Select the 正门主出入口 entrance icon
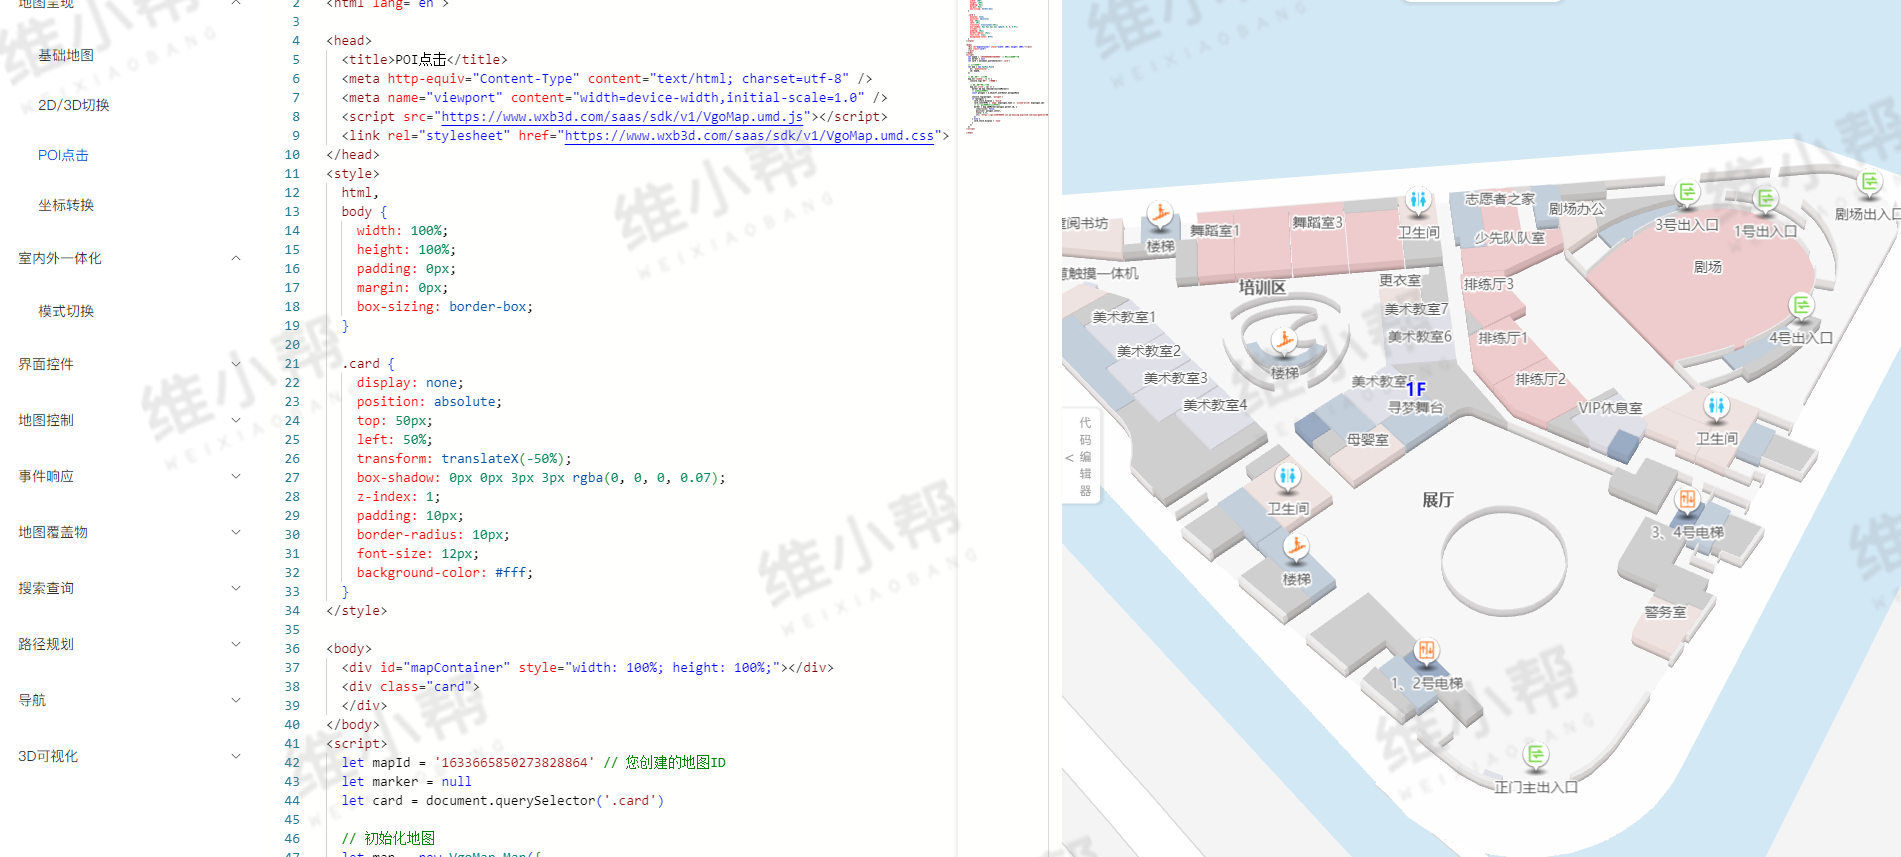Screen dimensions: 1901x857 [1536, 755]
